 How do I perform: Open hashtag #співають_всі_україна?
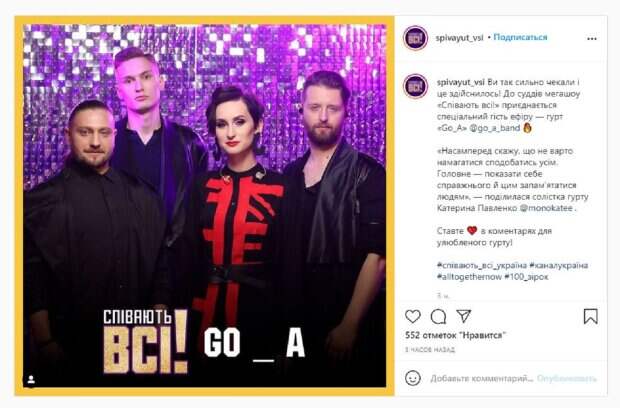482,265
